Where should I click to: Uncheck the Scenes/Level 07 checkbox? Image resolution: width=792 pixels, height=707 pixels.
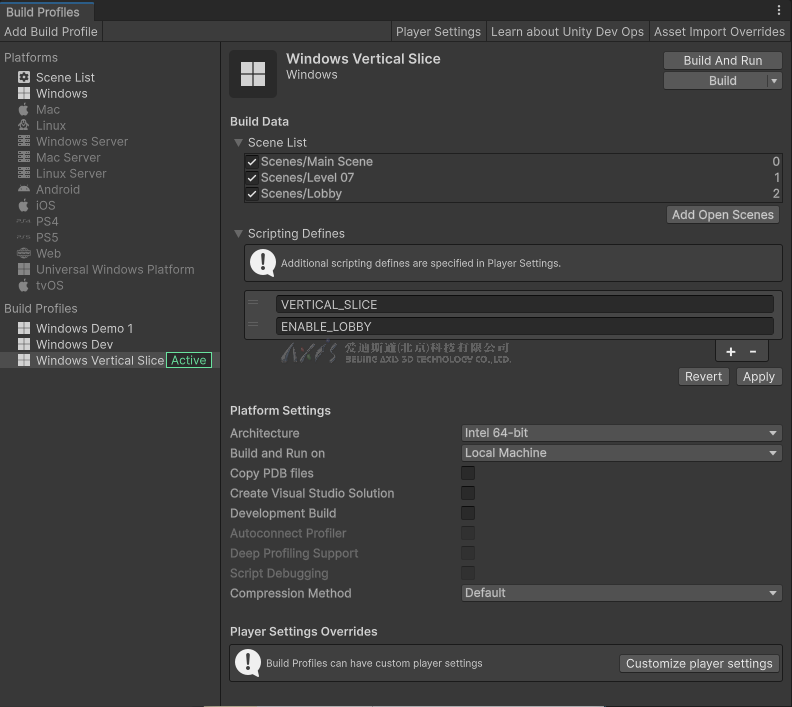click(252, 178)
